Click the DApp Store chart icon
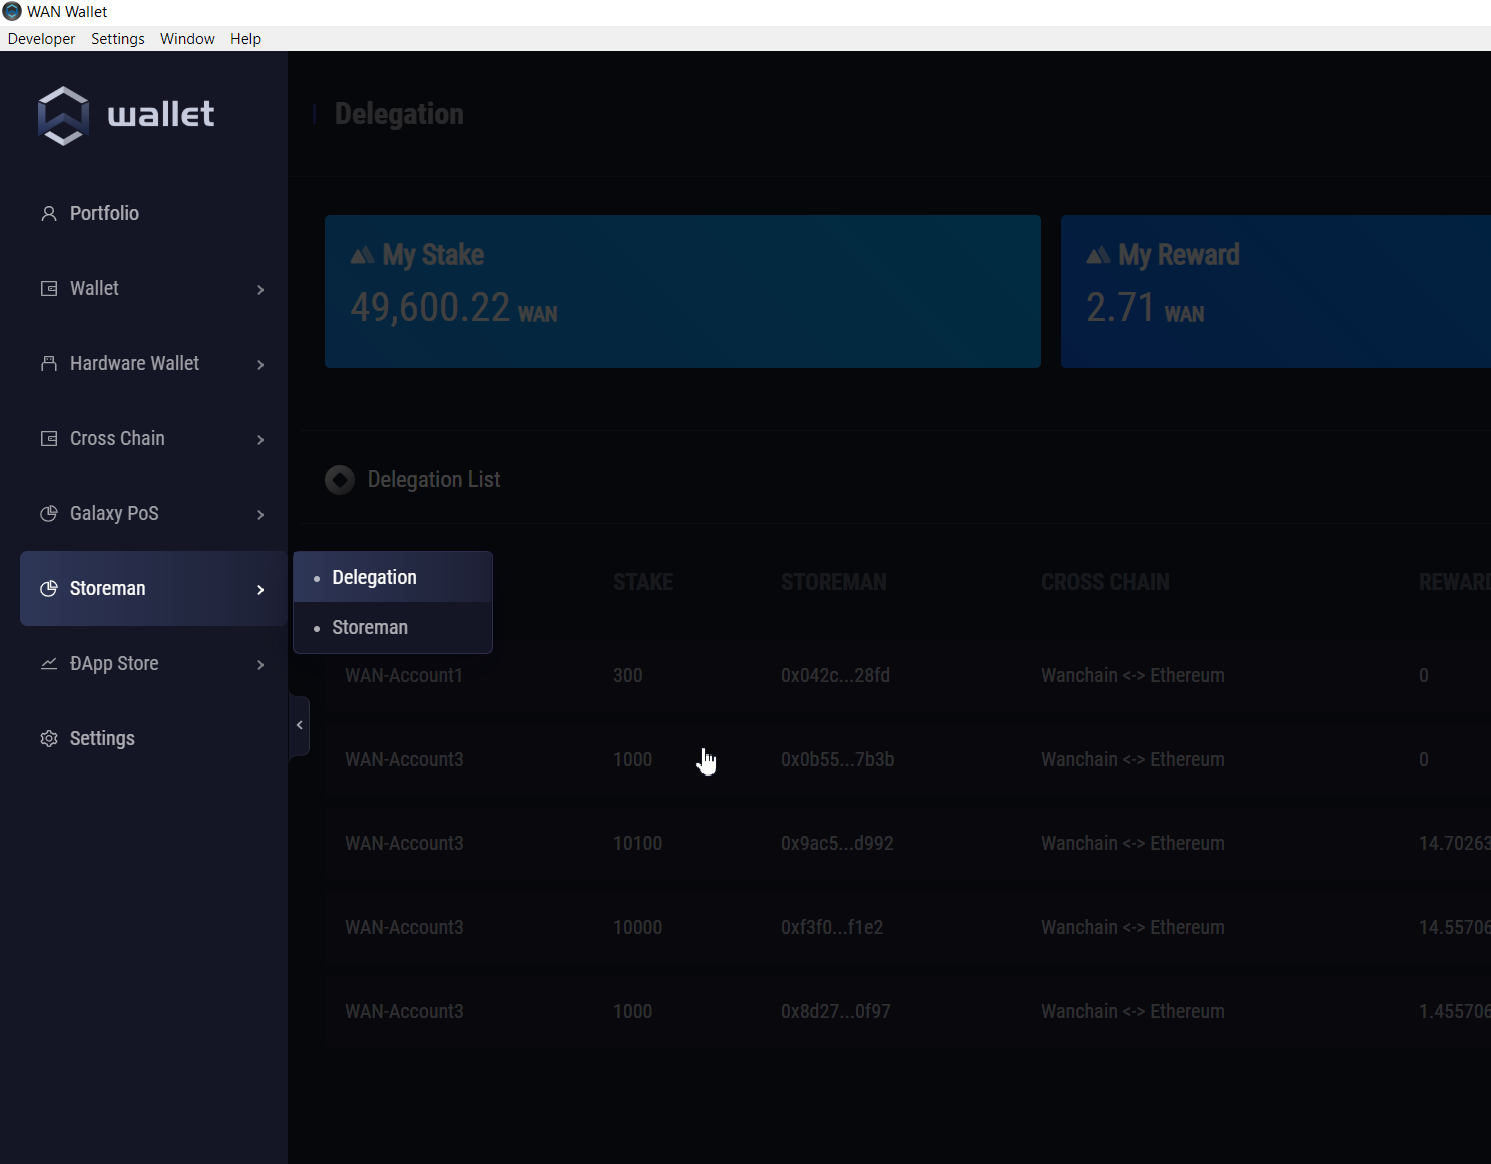Screen dimensions: 1491x1164 (x=48, y=663)
